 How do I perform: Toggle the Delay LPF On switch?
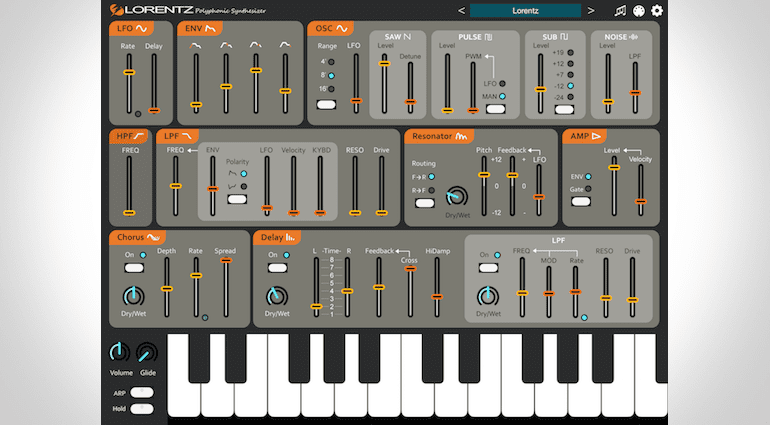coord(488,268)
